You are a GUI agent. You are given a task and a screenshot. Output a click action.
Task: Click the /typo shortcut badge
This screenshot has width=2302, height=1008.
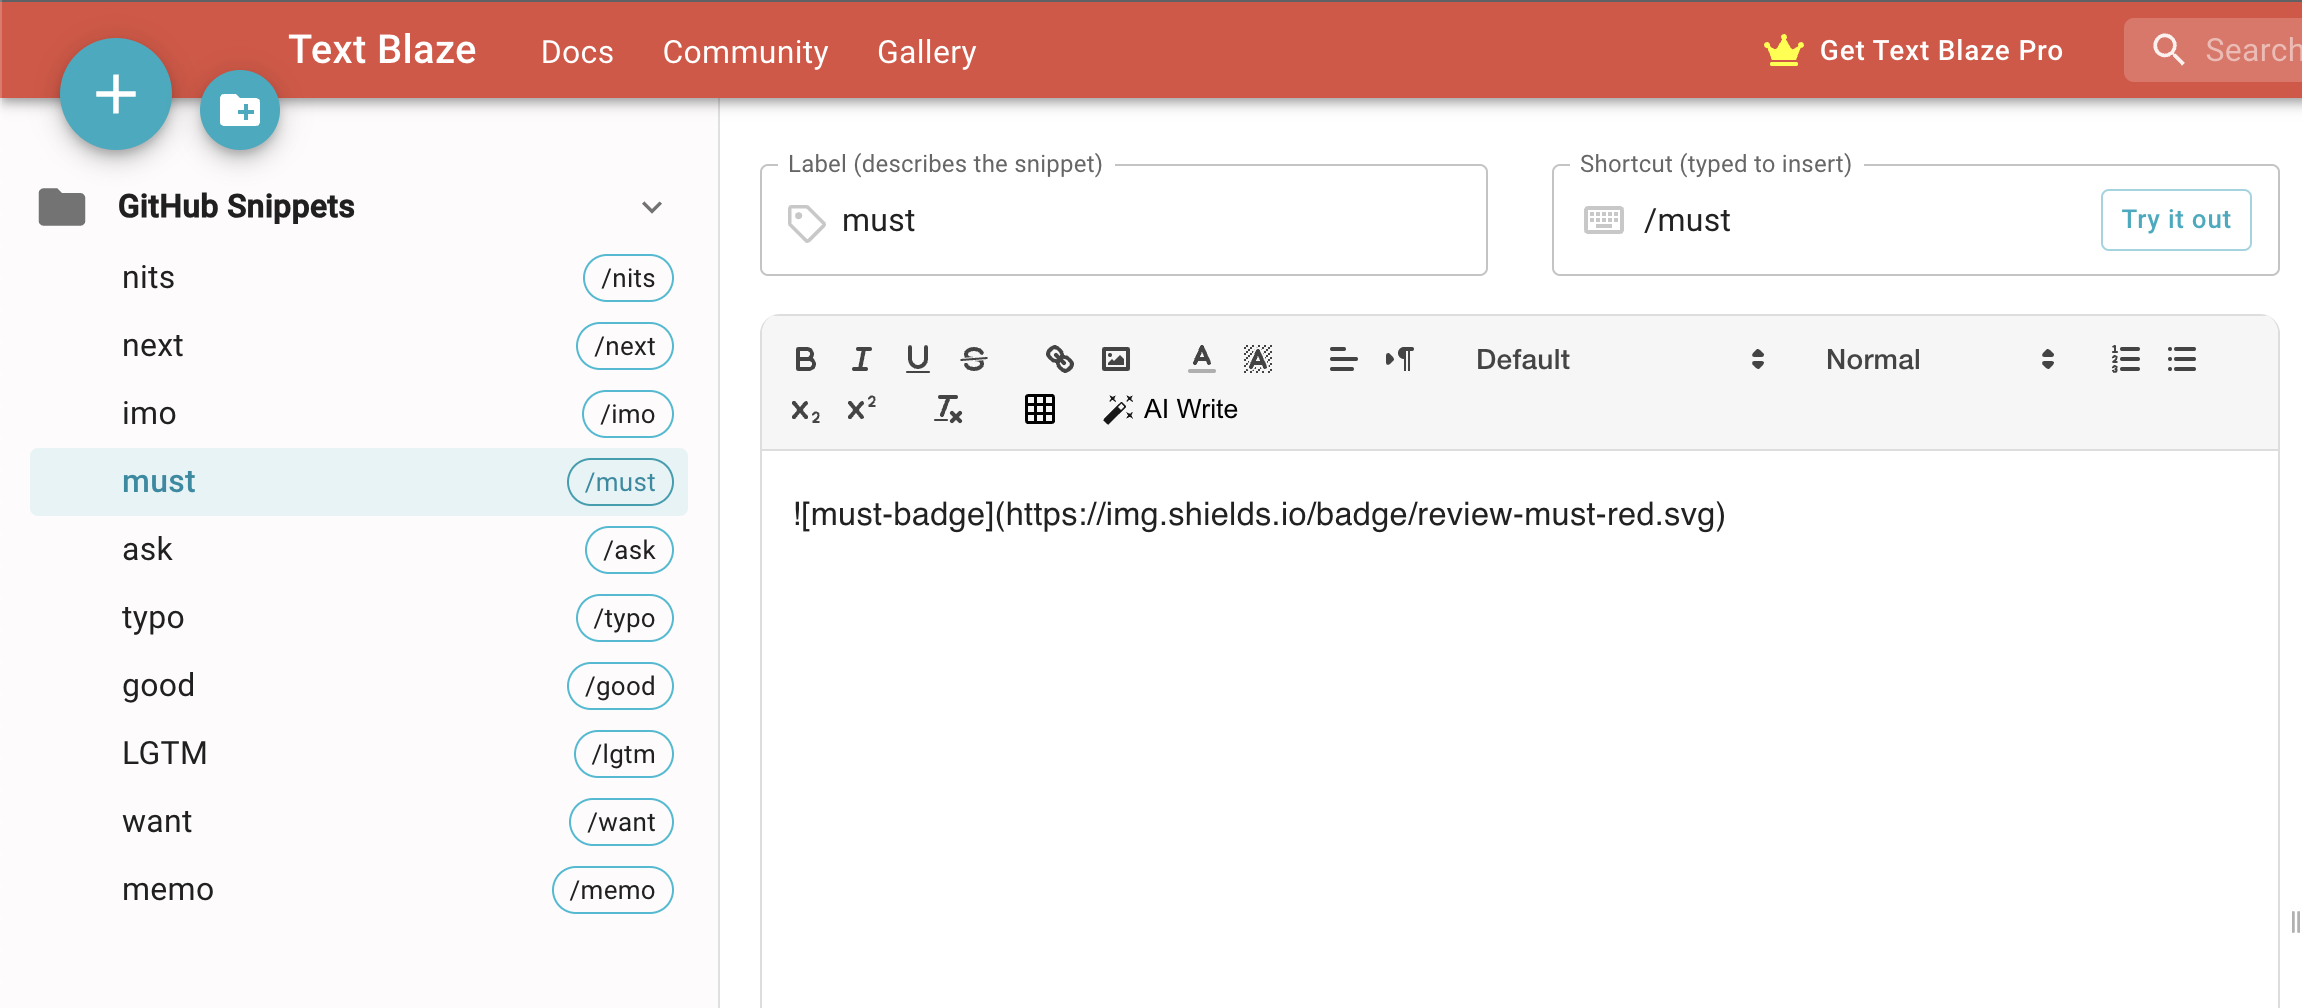625,618
